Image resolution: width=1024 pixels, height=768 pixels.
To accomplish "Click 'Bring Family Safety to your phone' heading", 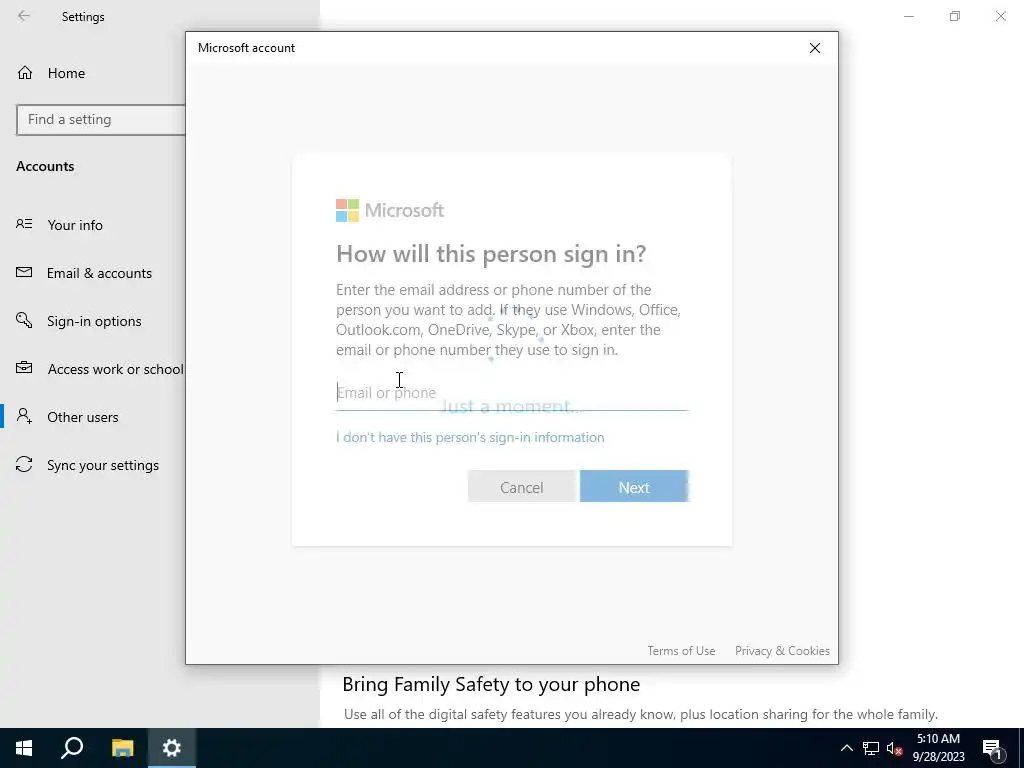I will tap(491, 684).
